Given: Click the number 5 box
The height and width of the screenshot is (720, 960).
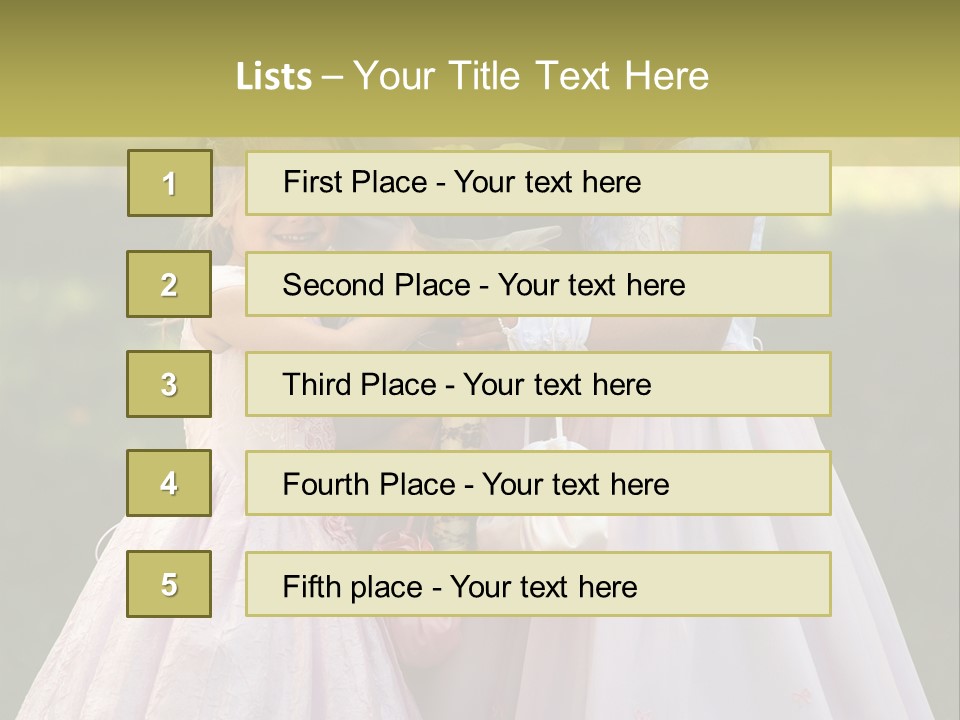Looking at the screenshot, I should click(x=169, y=584).
